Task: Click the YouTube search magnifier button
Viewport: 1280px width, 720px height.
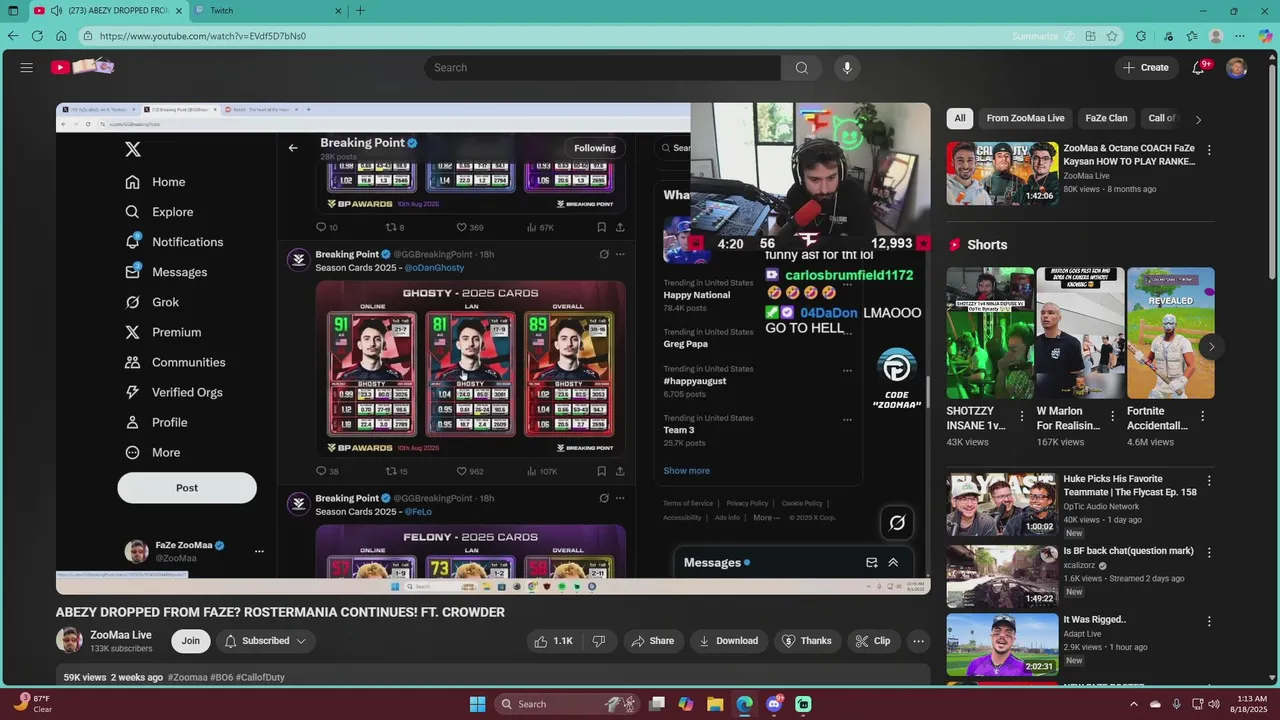Action: coord(801,67)
